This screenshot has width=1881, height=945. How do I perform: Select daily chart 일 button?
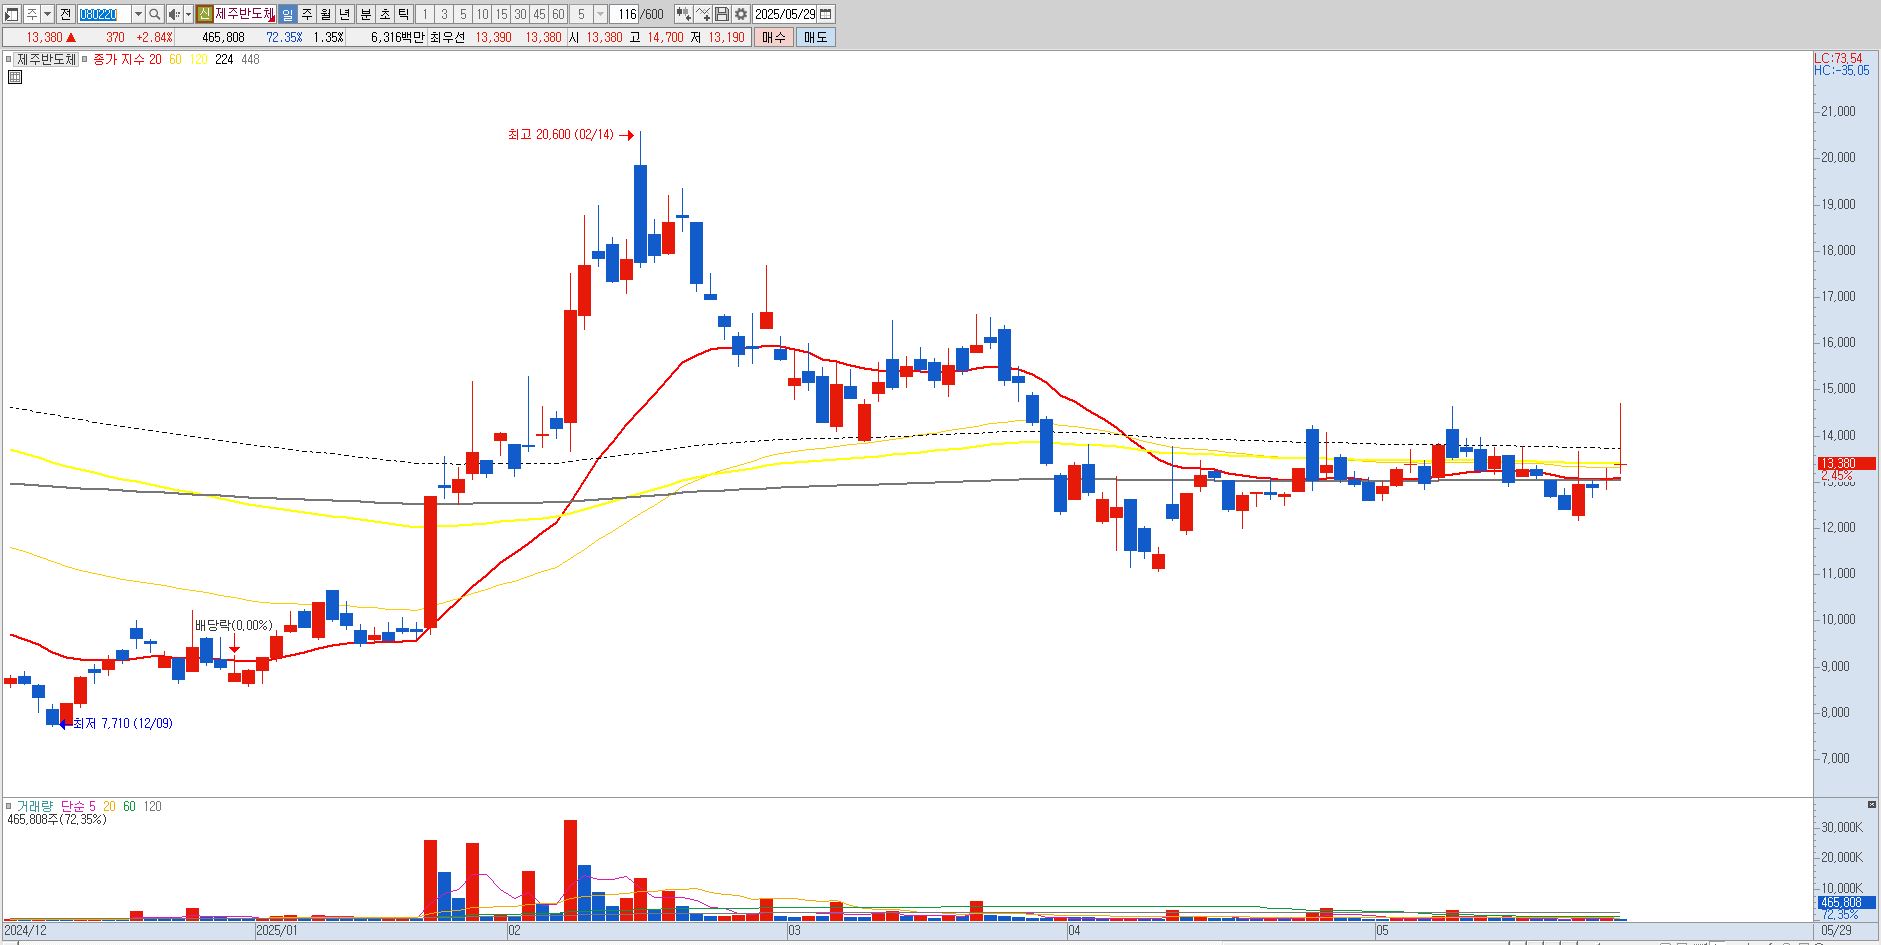287,14
